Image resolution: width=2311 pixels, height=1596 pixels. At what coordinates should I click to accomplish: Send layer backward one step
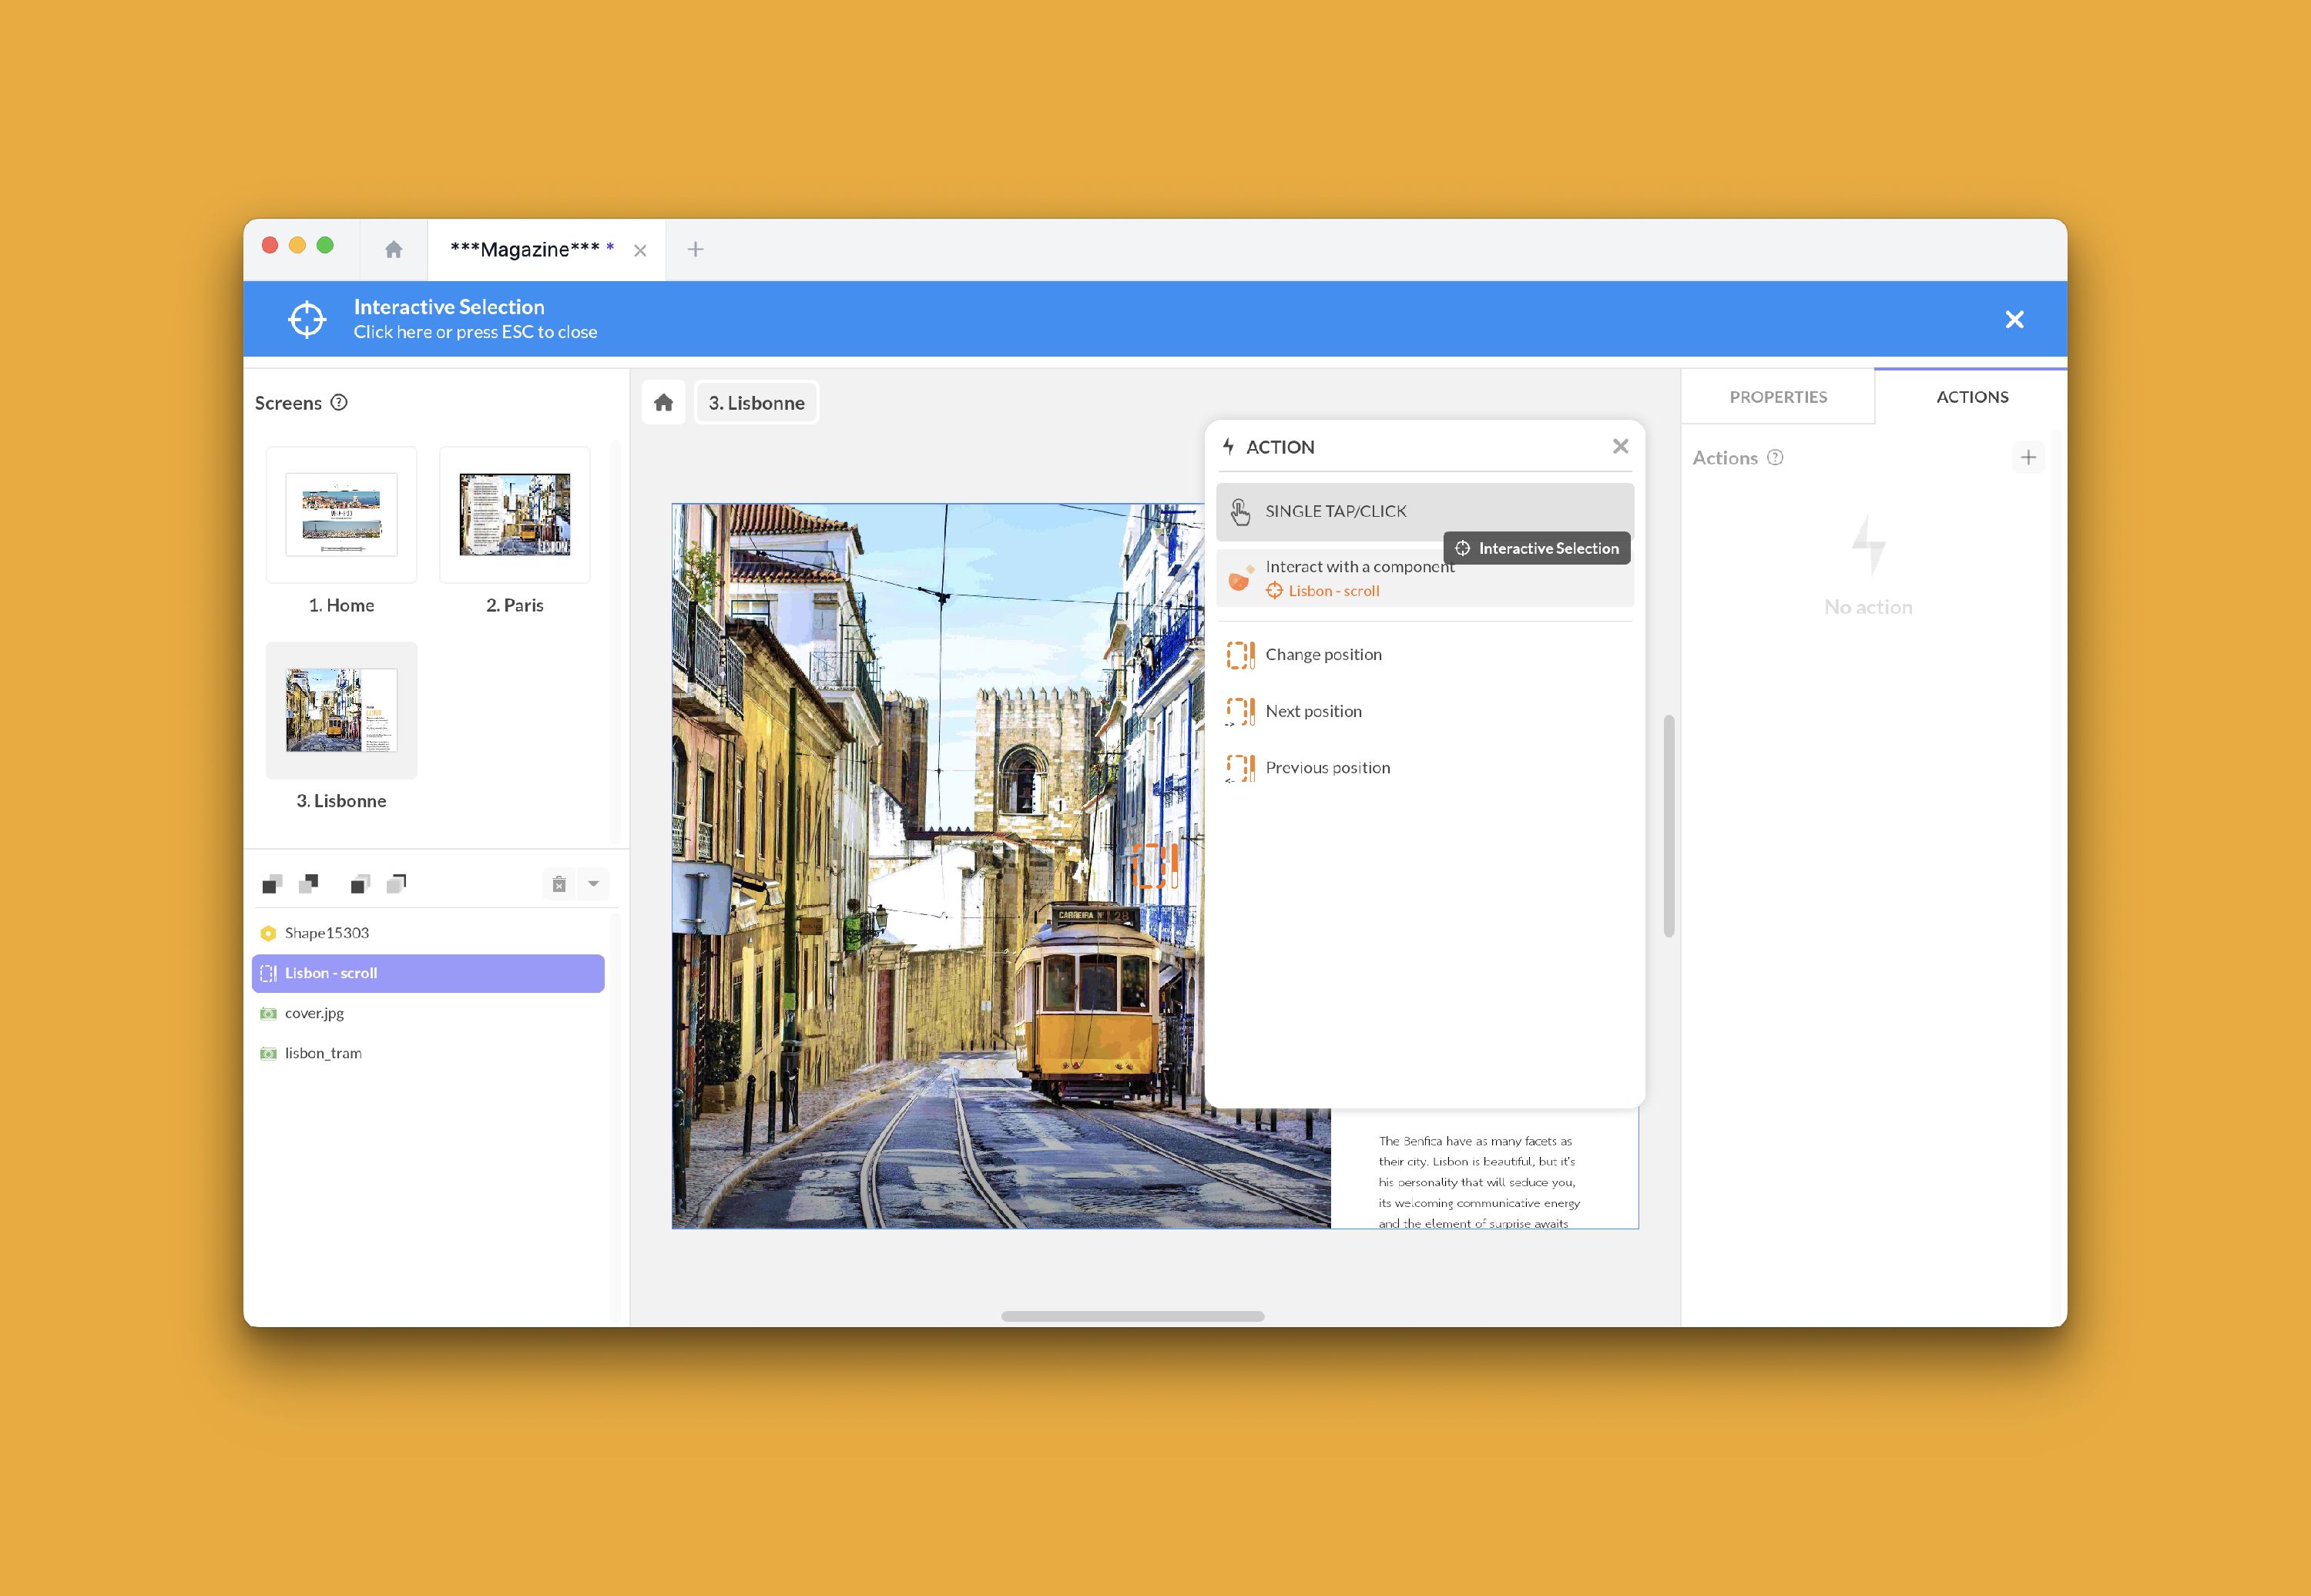point(309,884)
